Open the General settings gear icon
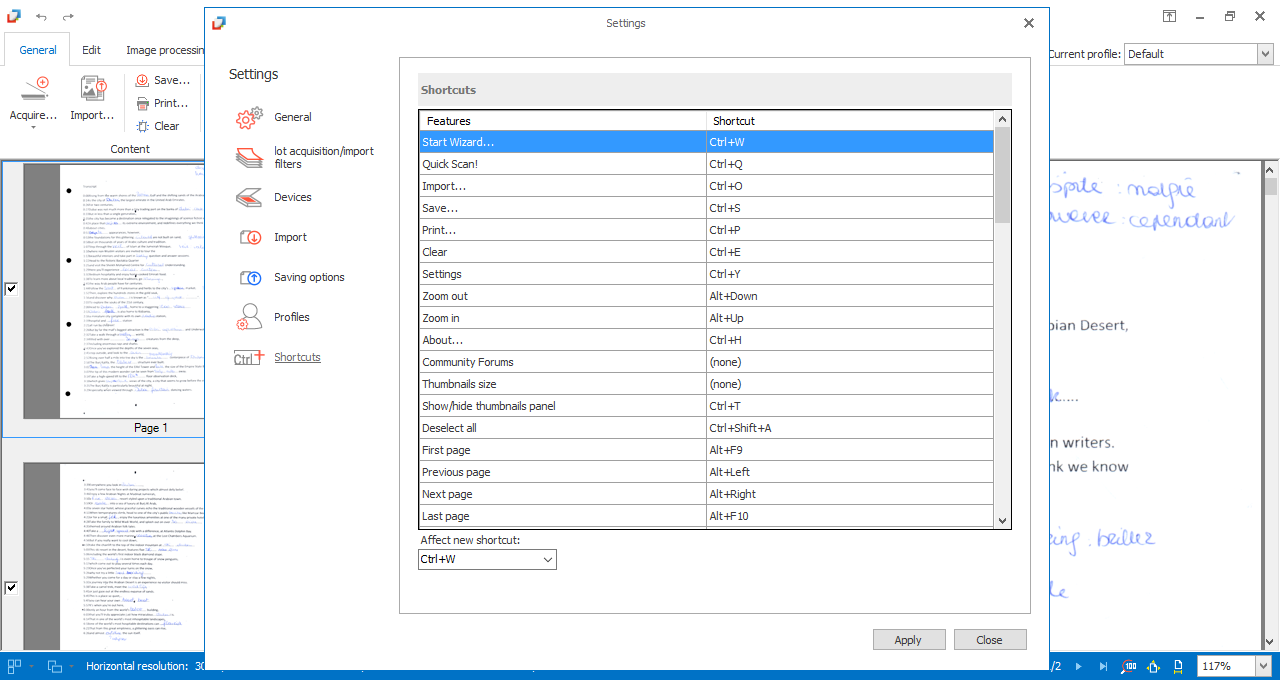1280x680 pixels. point(249,118)
